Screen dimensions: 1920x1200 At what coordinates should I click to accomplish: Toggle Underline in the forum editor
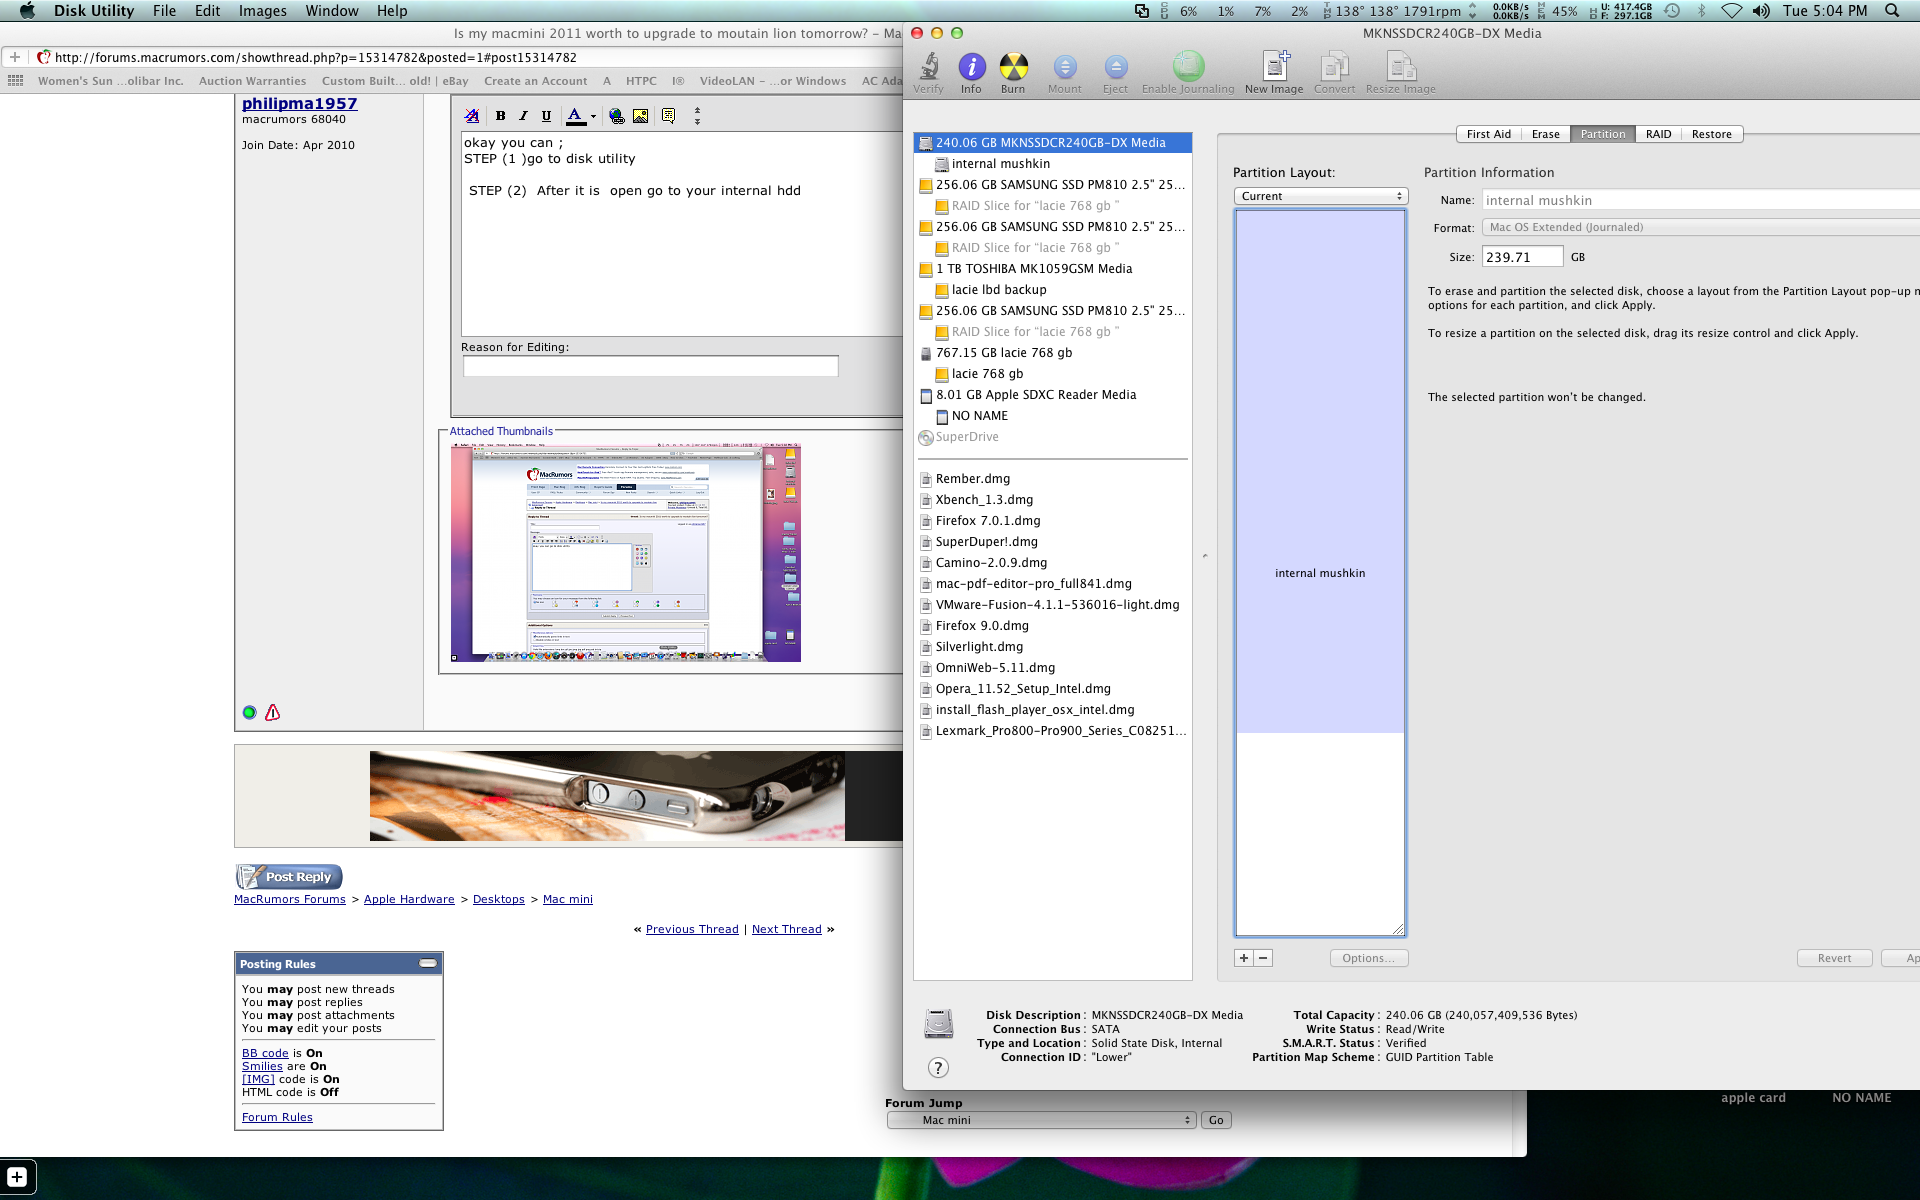(546, 116)
